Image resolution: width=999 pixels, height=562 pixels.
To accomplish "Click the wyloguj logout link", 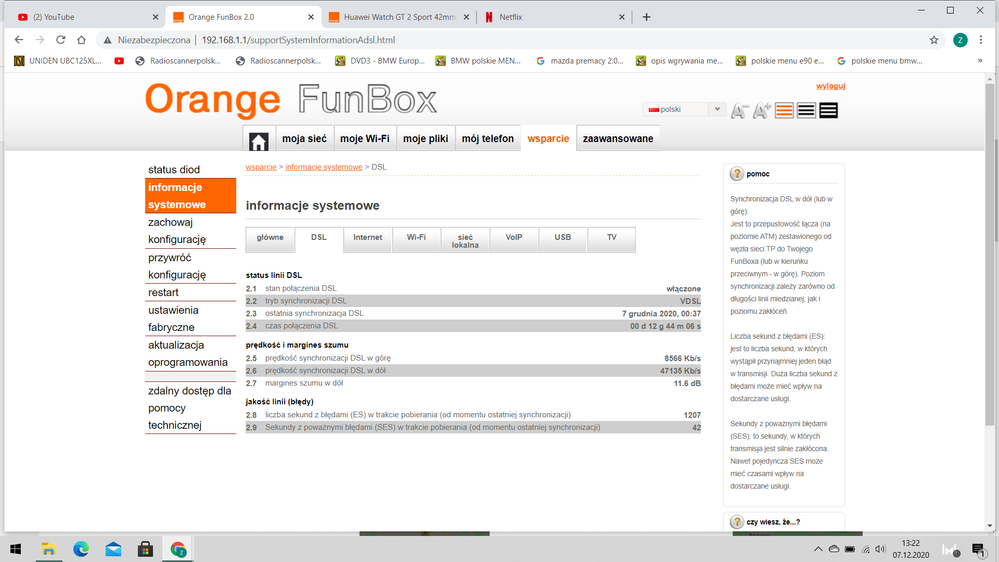I will 830,87.
